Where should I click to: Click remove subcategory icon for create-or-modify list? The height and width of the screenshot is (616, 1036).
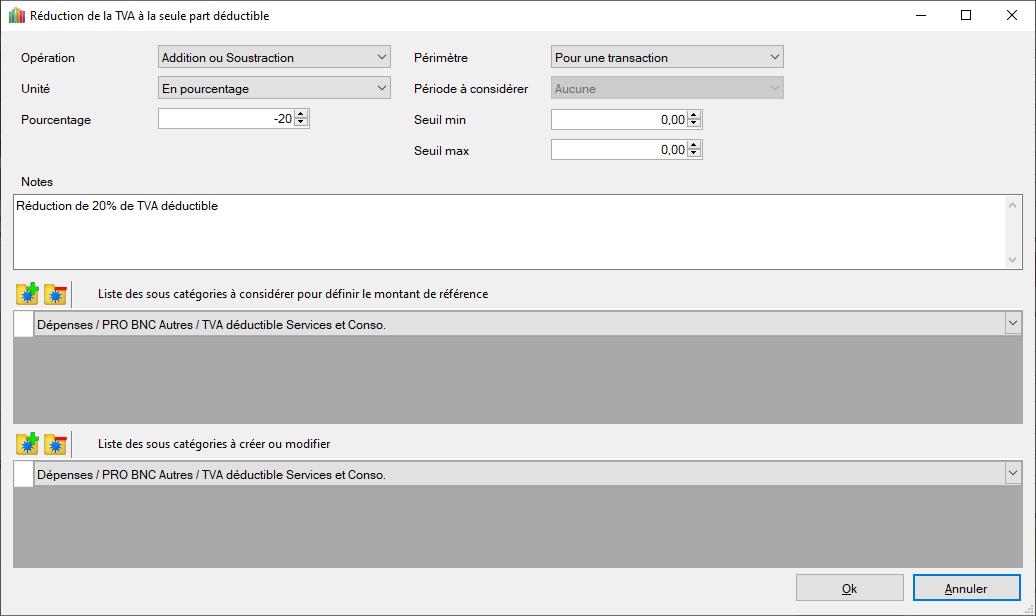point(55,444)
